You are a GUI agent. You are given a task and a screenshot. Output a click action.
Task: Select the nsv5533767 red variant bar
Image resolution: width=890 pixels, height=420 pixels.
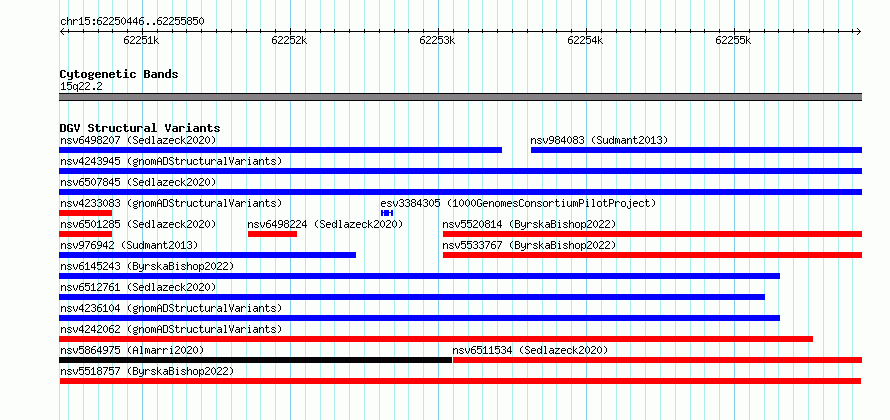(x=652, y=255)
